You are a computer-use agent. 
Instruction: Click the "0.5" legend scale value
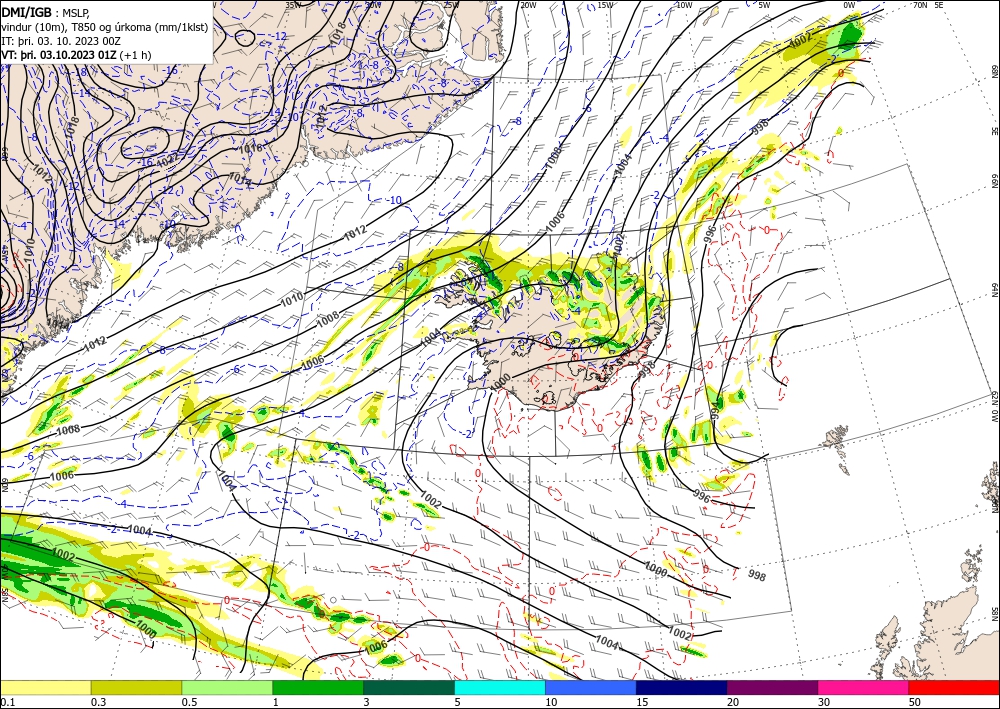coord(189,702)
